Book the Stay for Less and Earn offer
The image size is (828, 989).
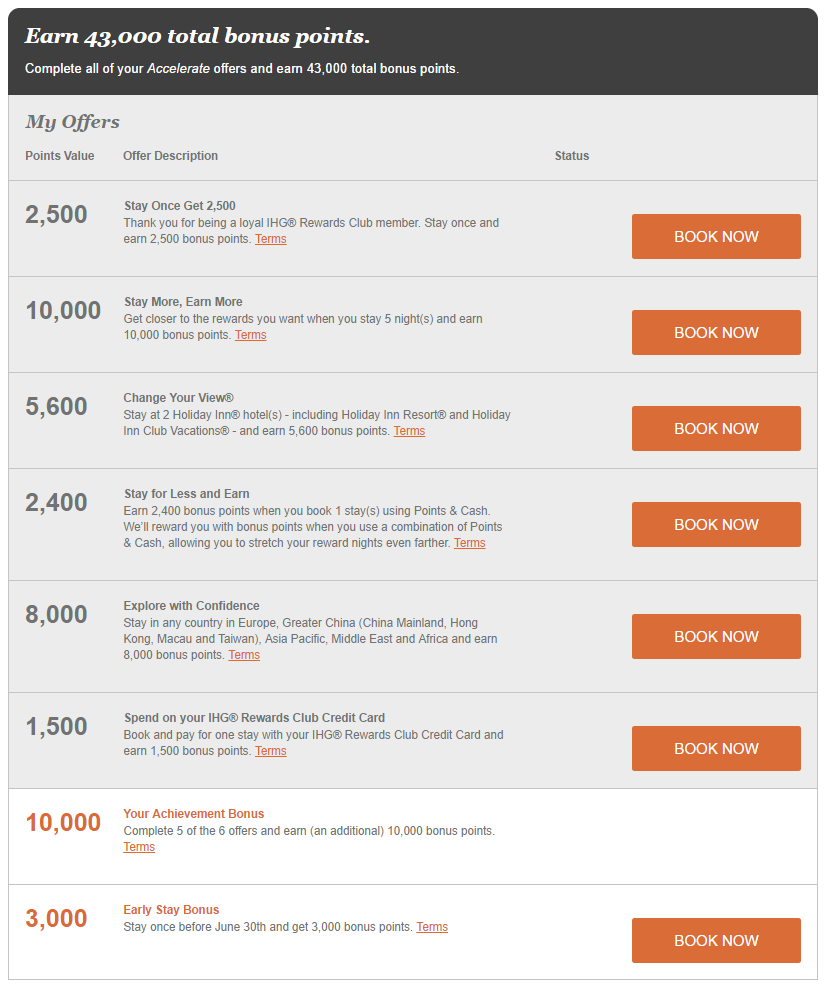click(x=716, y=525)
